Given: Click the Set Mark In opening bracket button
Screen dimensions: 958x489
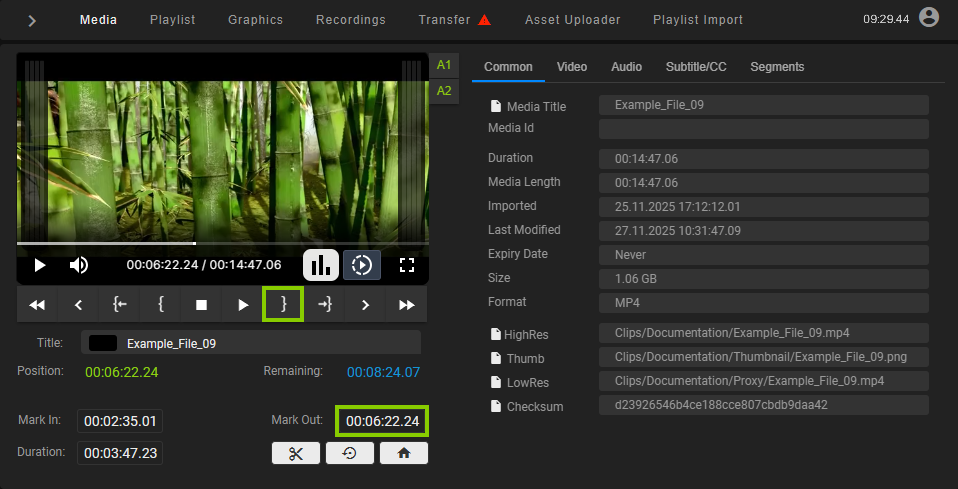Looking at the screenshot, I should [x=161, y=305].
